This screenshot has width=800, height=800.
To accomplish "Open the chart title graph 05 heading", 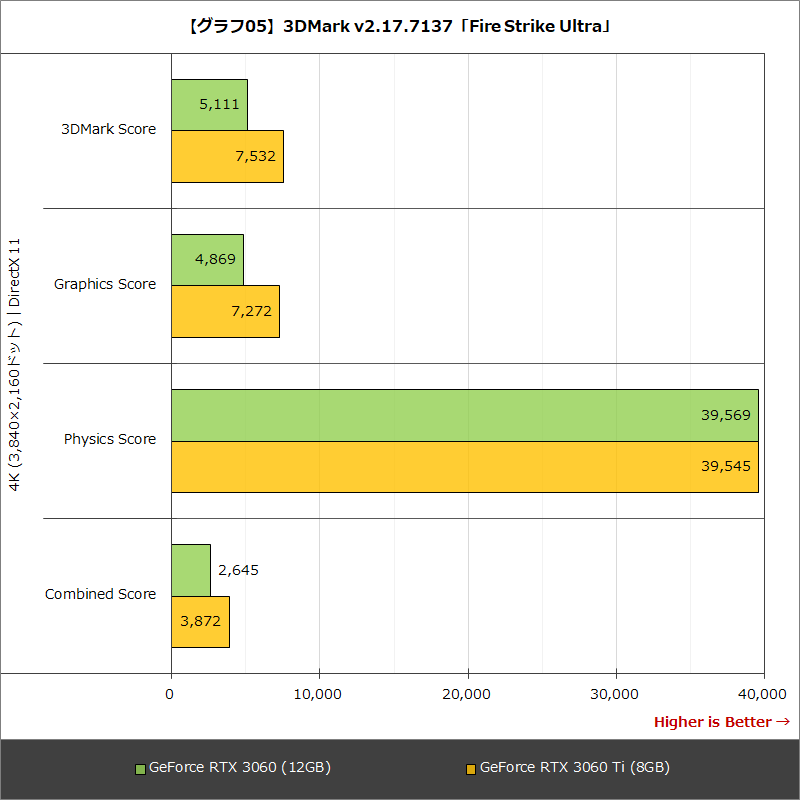I will click(x=400, y=26).
